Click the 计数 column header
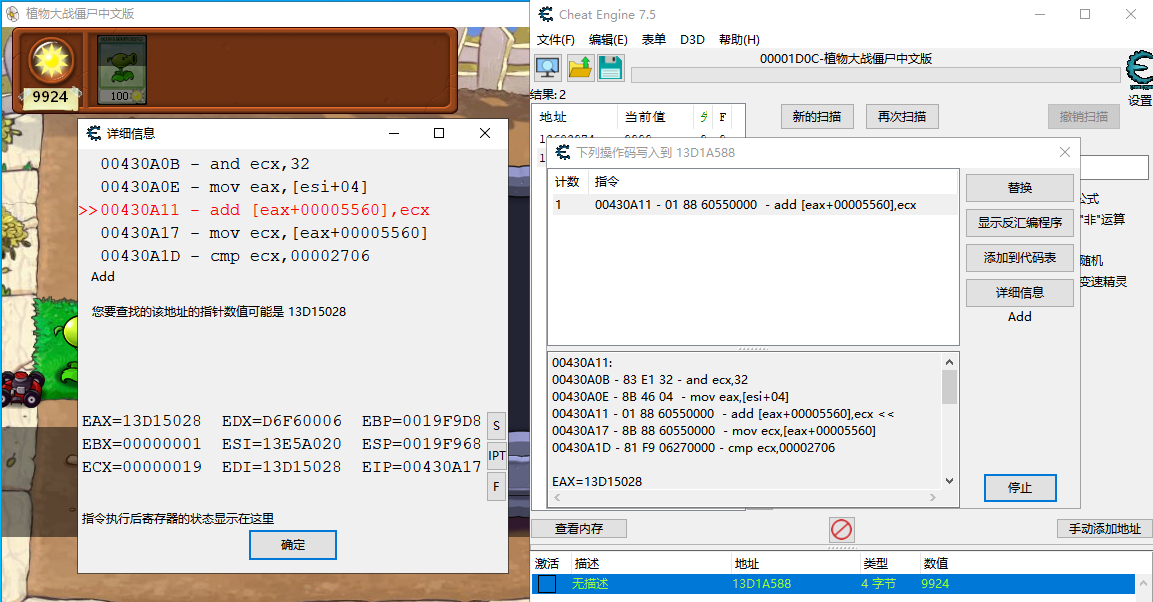 click(567, 182)
